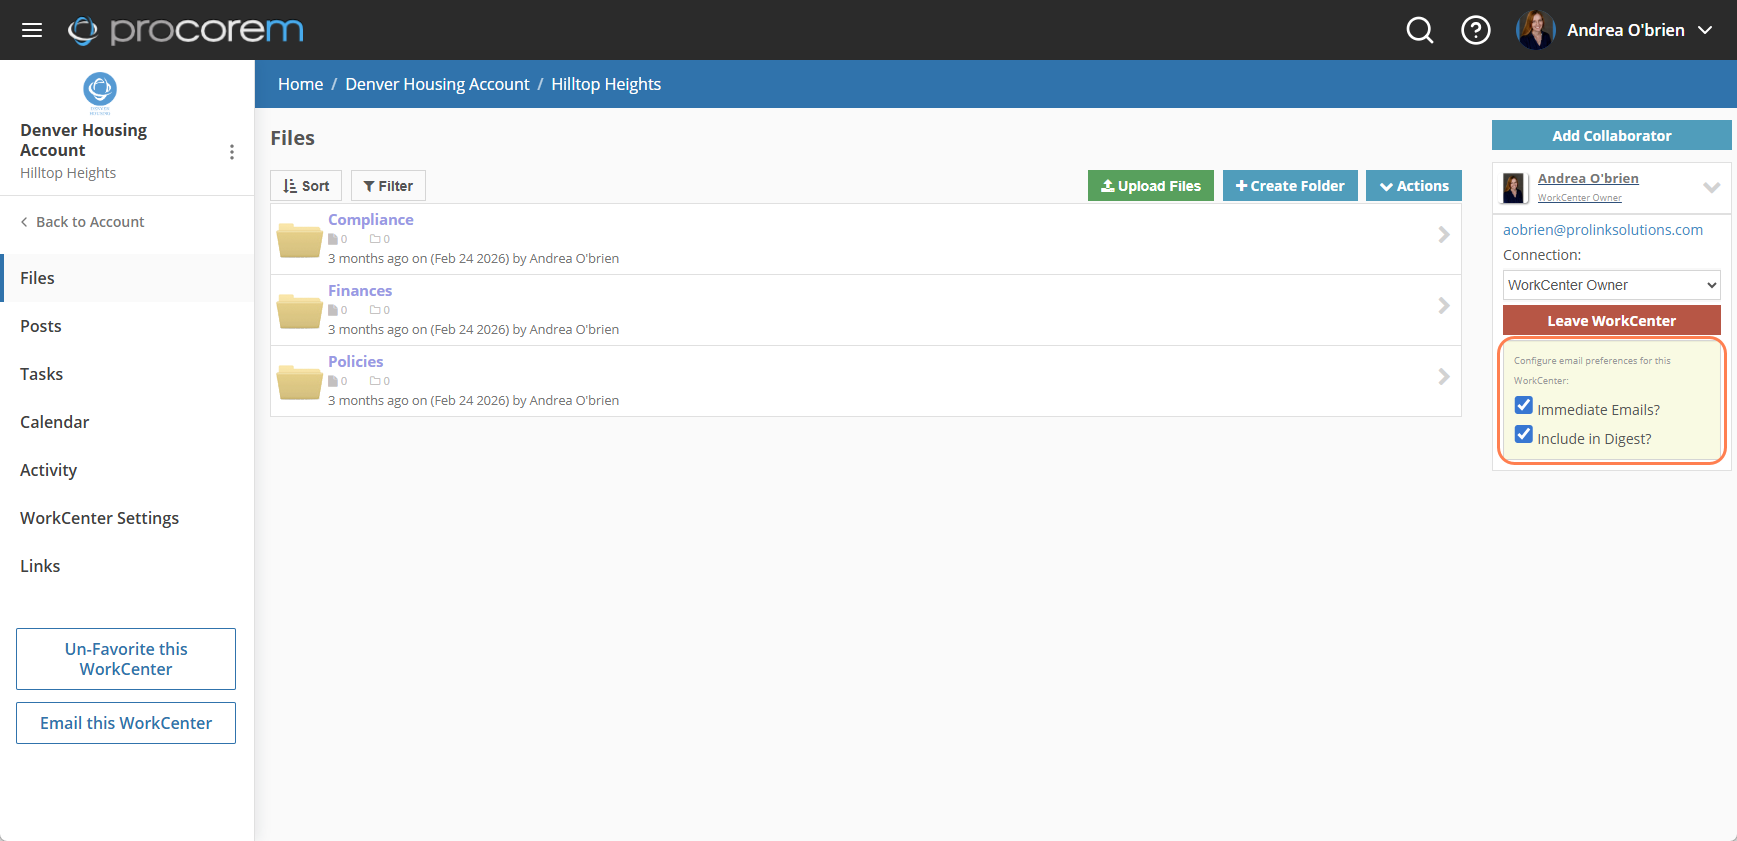Viewport: 1737px width, 841px height.
Task: Click the Sort button
Action: (306, 186)
